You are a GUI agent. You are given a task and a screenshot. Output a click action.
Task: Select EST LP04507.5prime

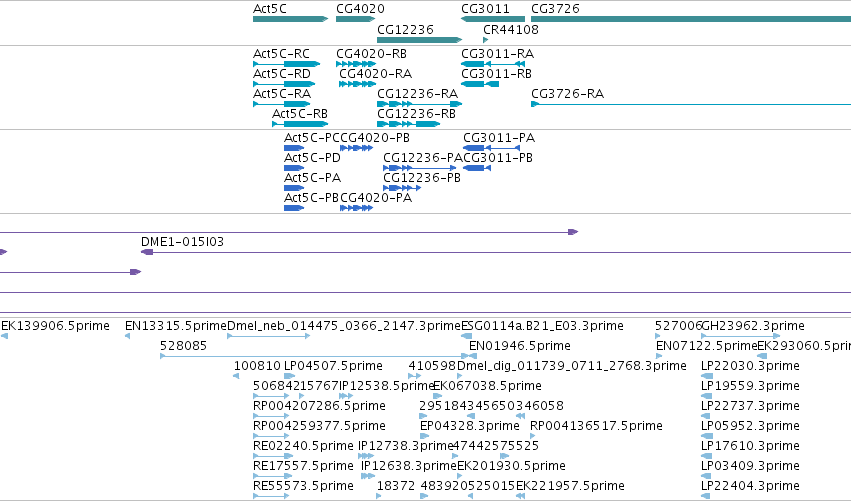click(x=289, y=377)
